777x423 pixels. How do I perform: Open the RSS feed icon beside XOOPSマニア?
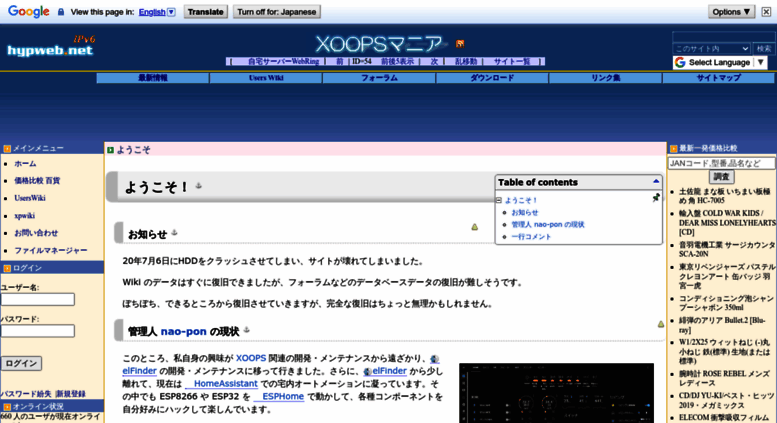(460, 44)
